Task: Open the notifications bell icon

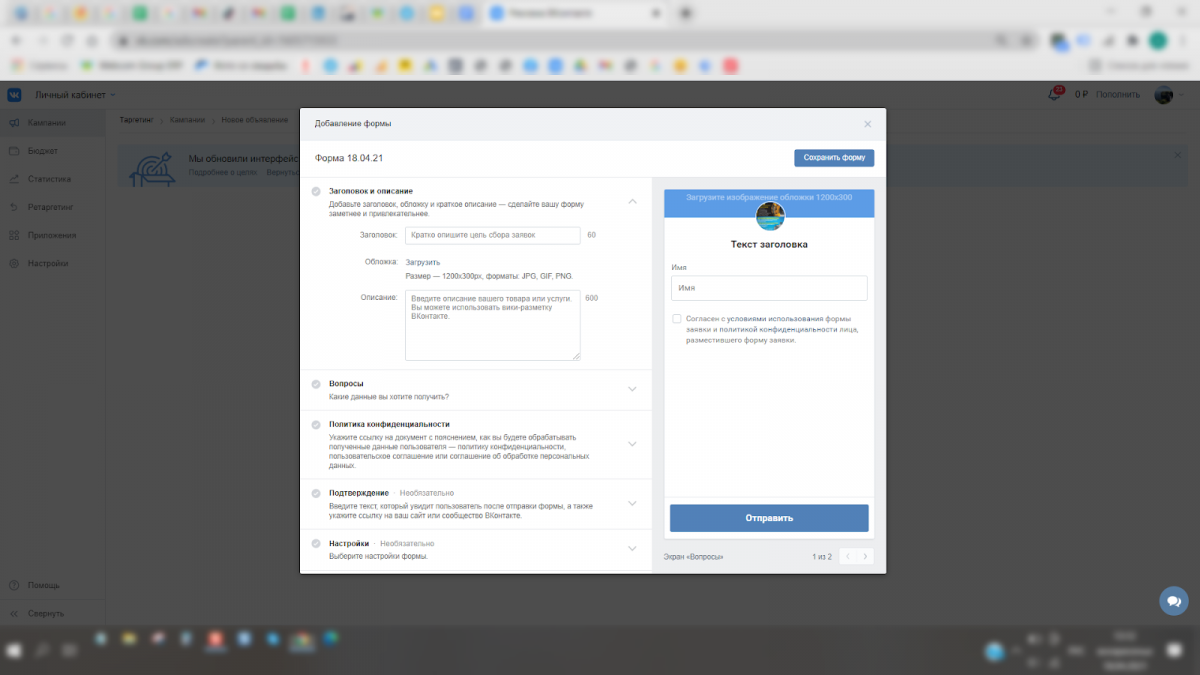Action: (1054, 95)
